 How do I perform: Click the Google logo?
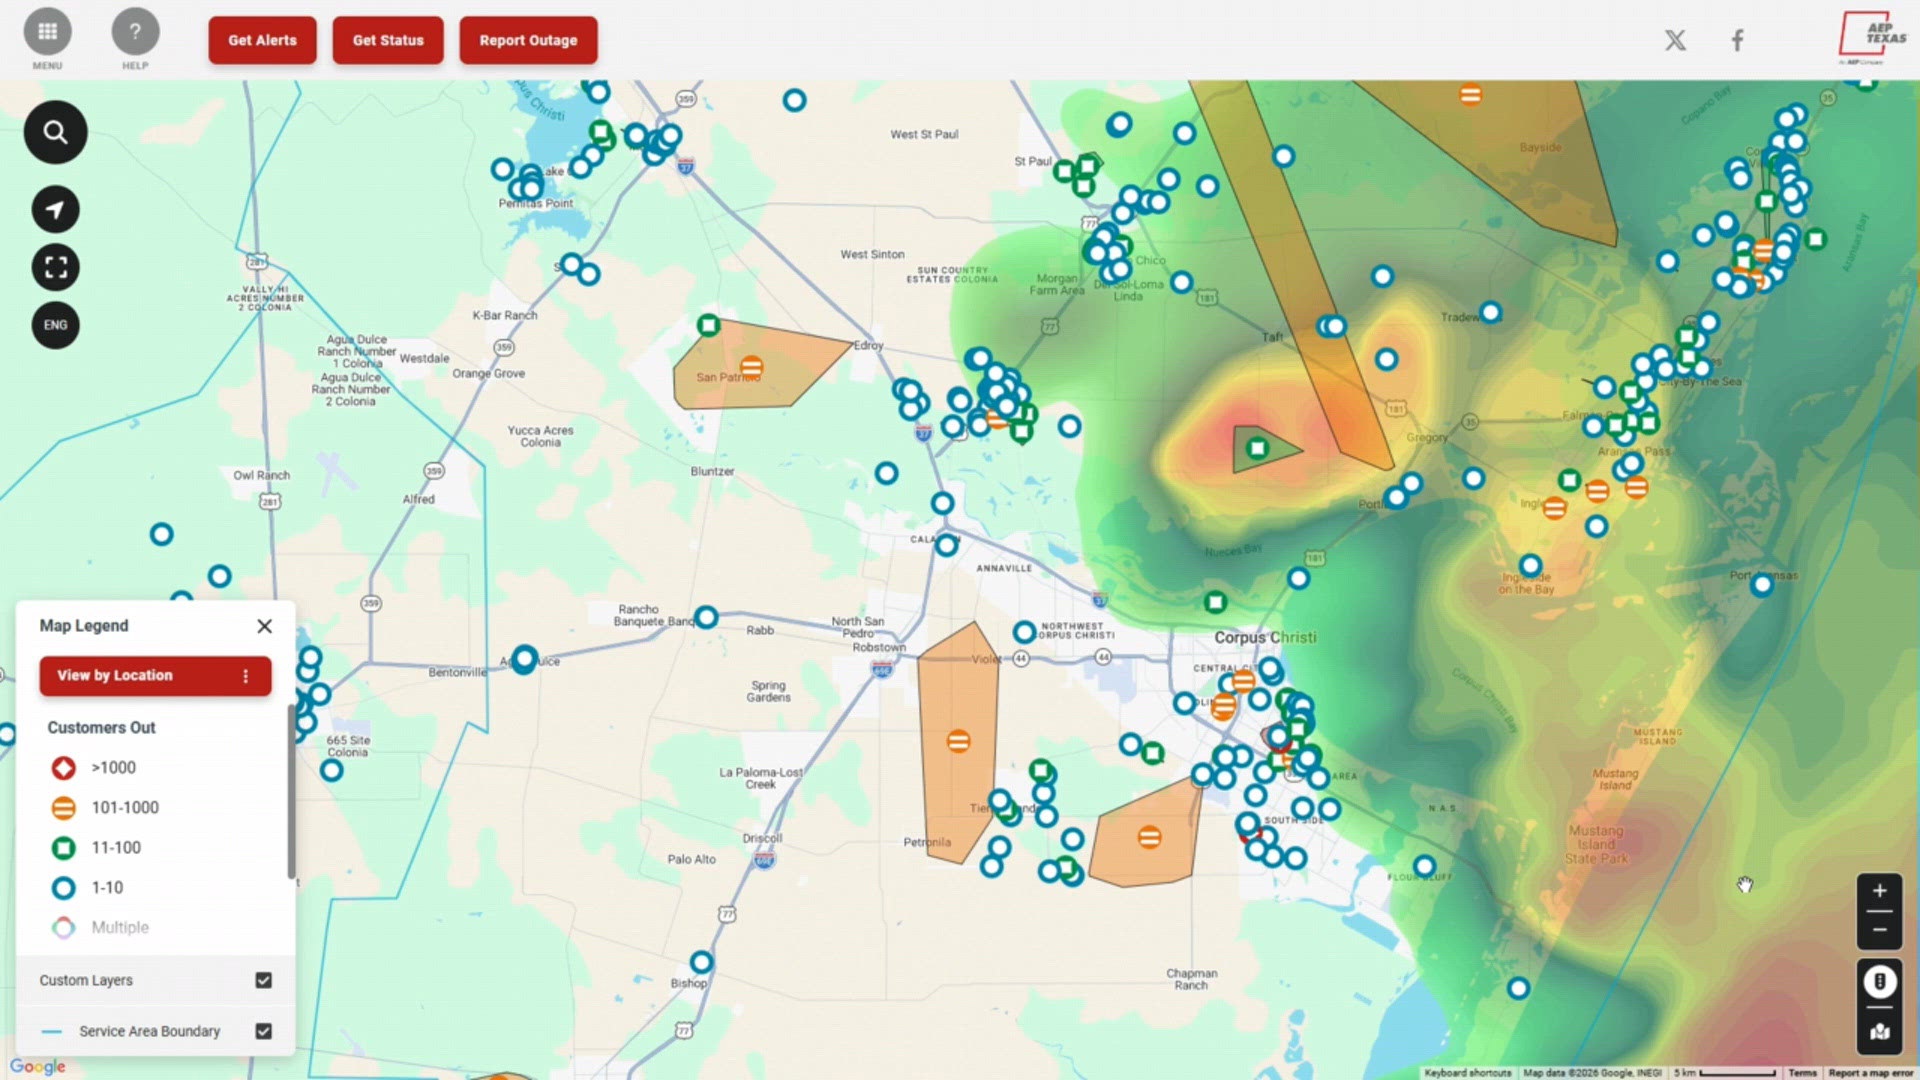38,1066
